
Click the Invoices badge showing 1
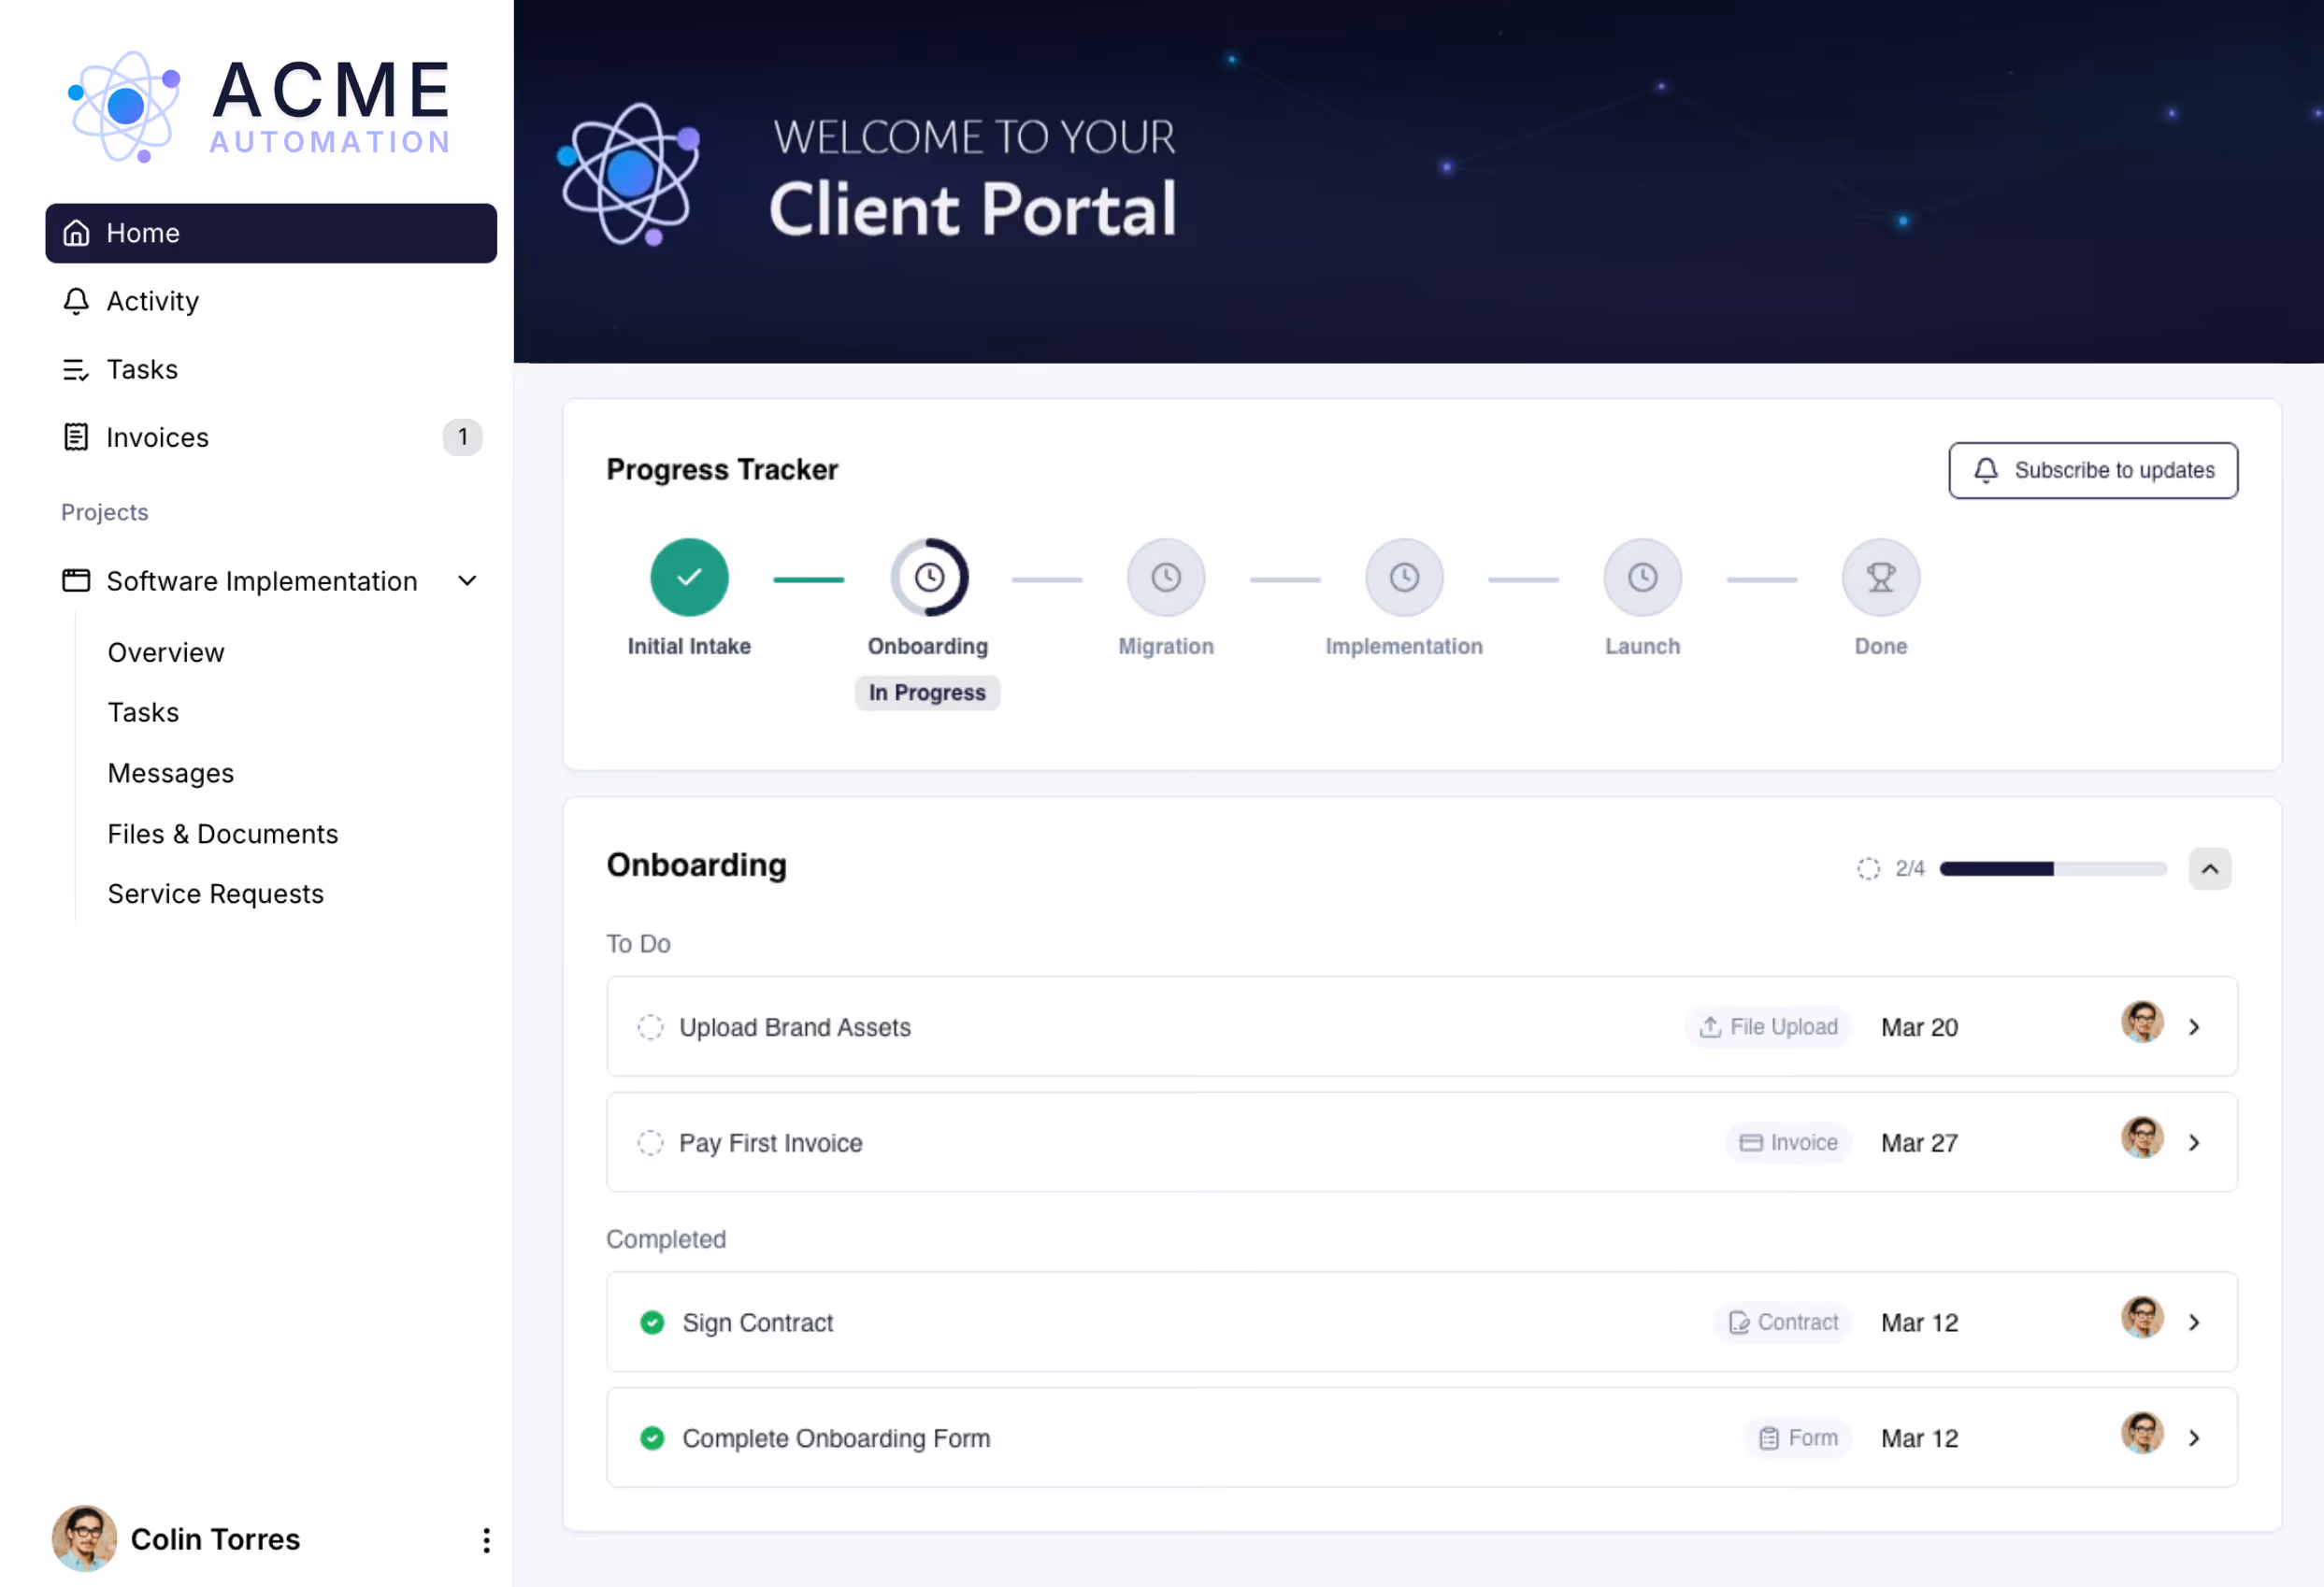[x=462, y=437]
